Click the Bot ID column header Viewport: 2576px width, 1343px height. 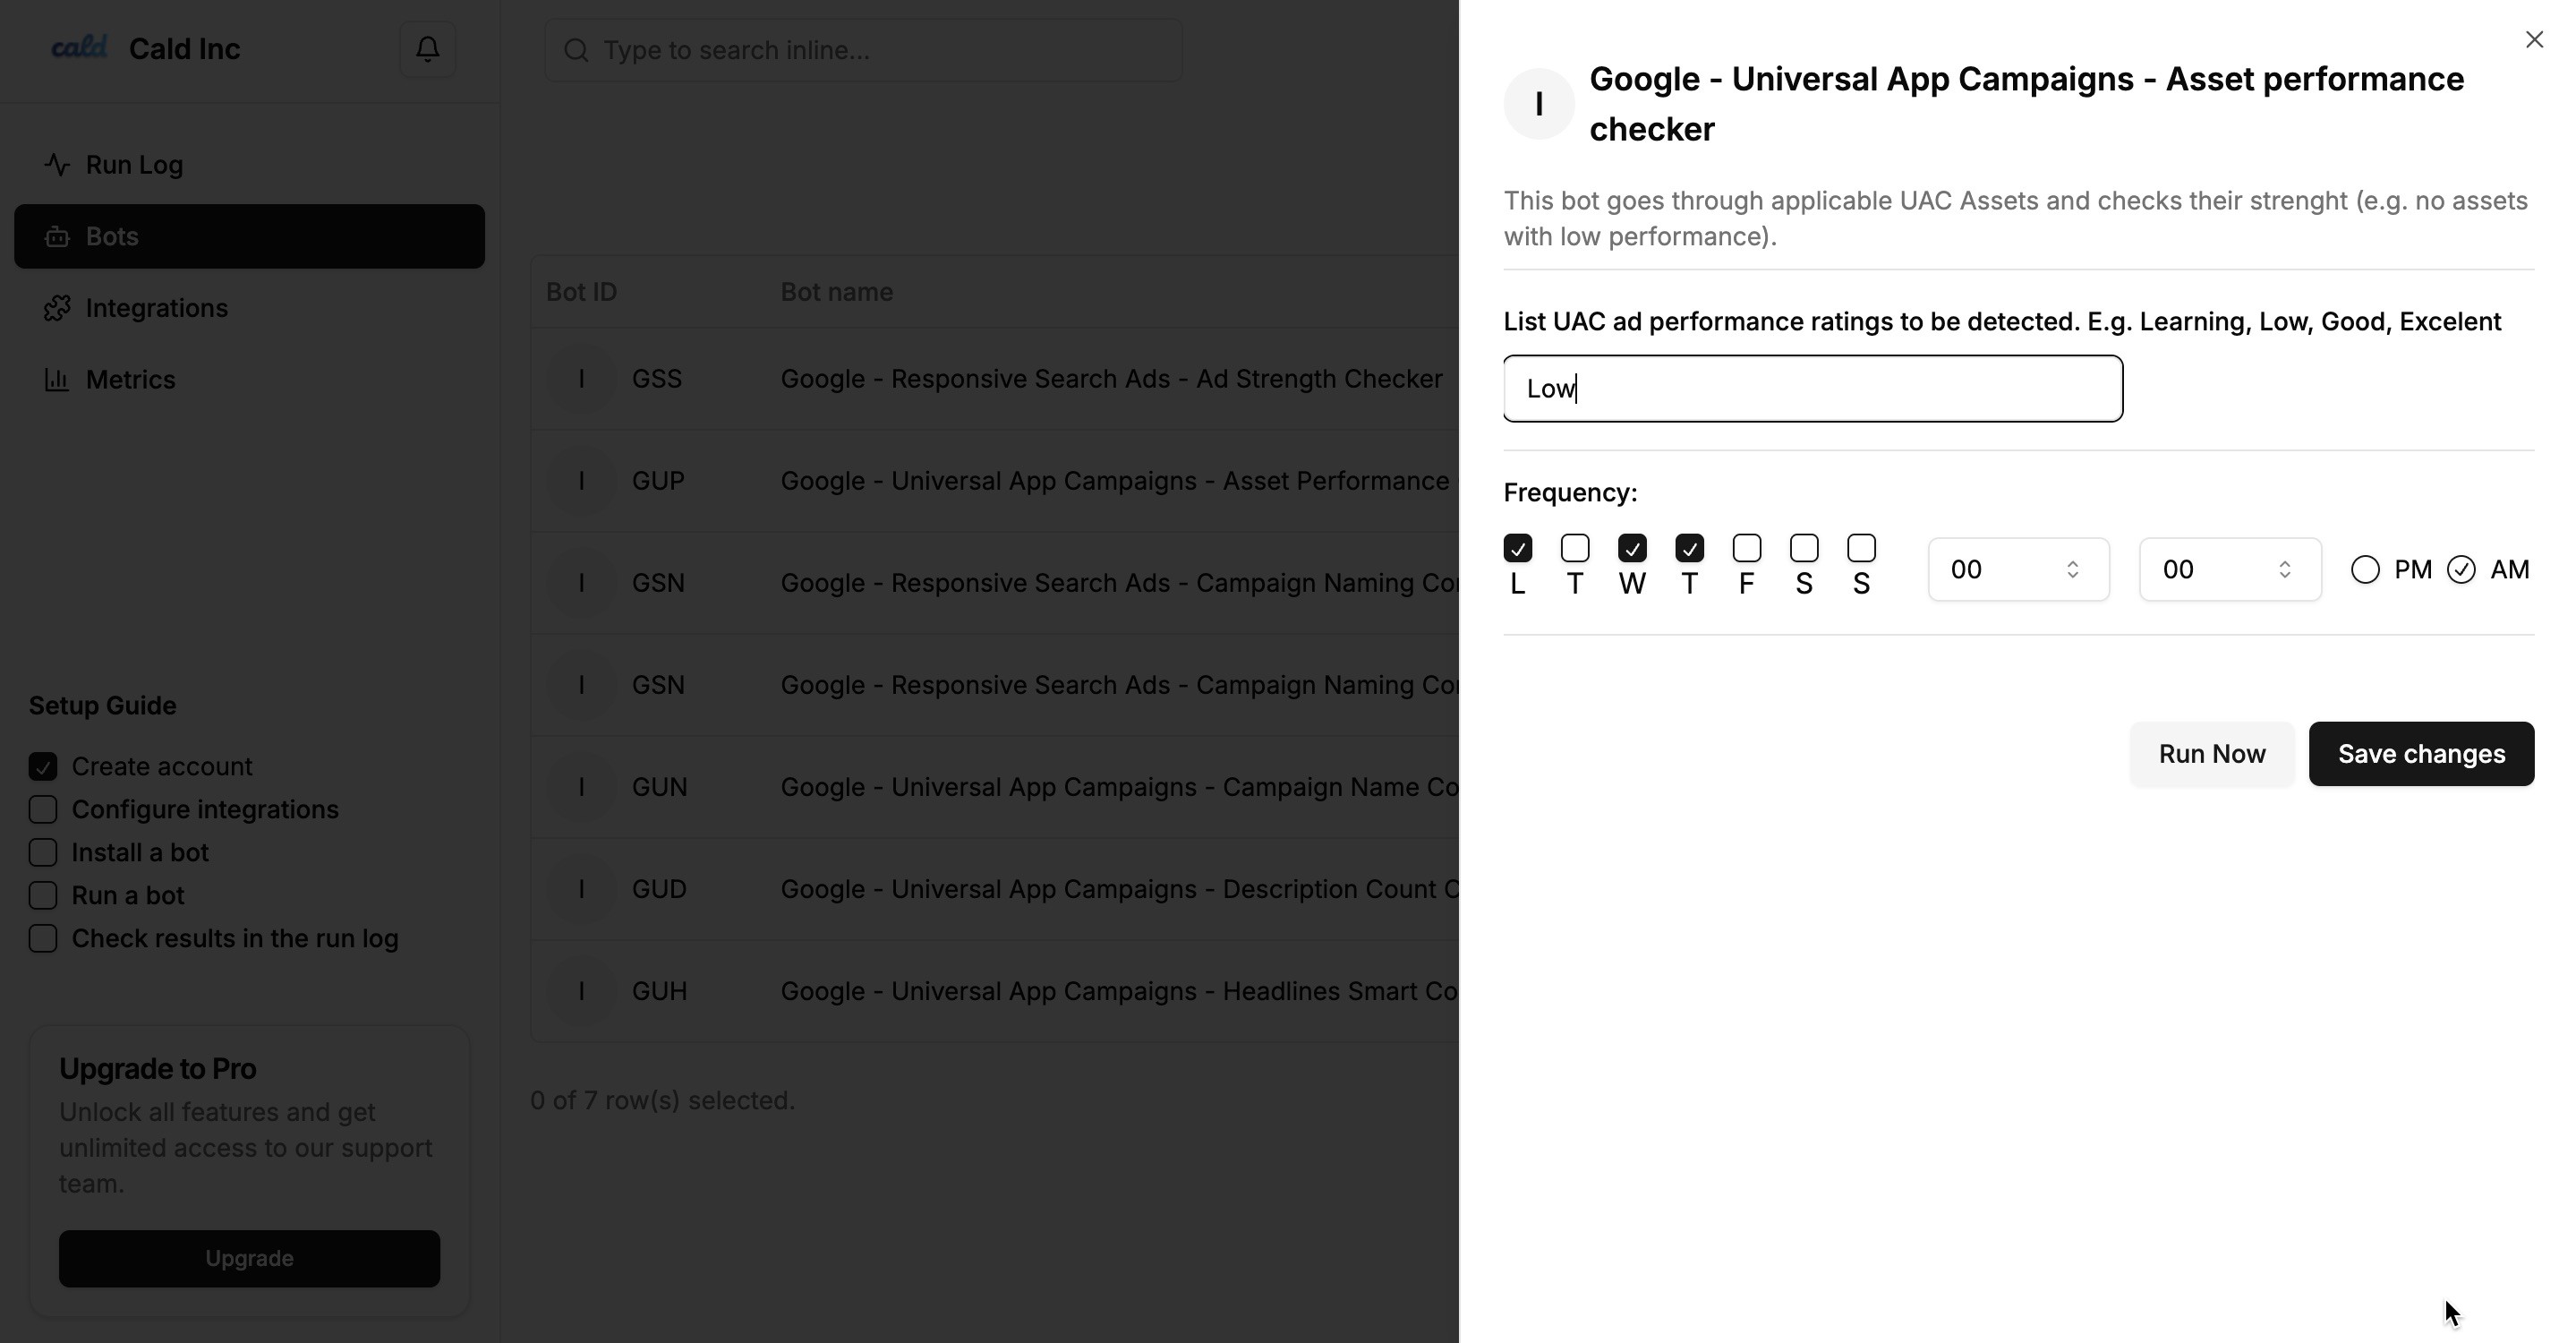581,292
